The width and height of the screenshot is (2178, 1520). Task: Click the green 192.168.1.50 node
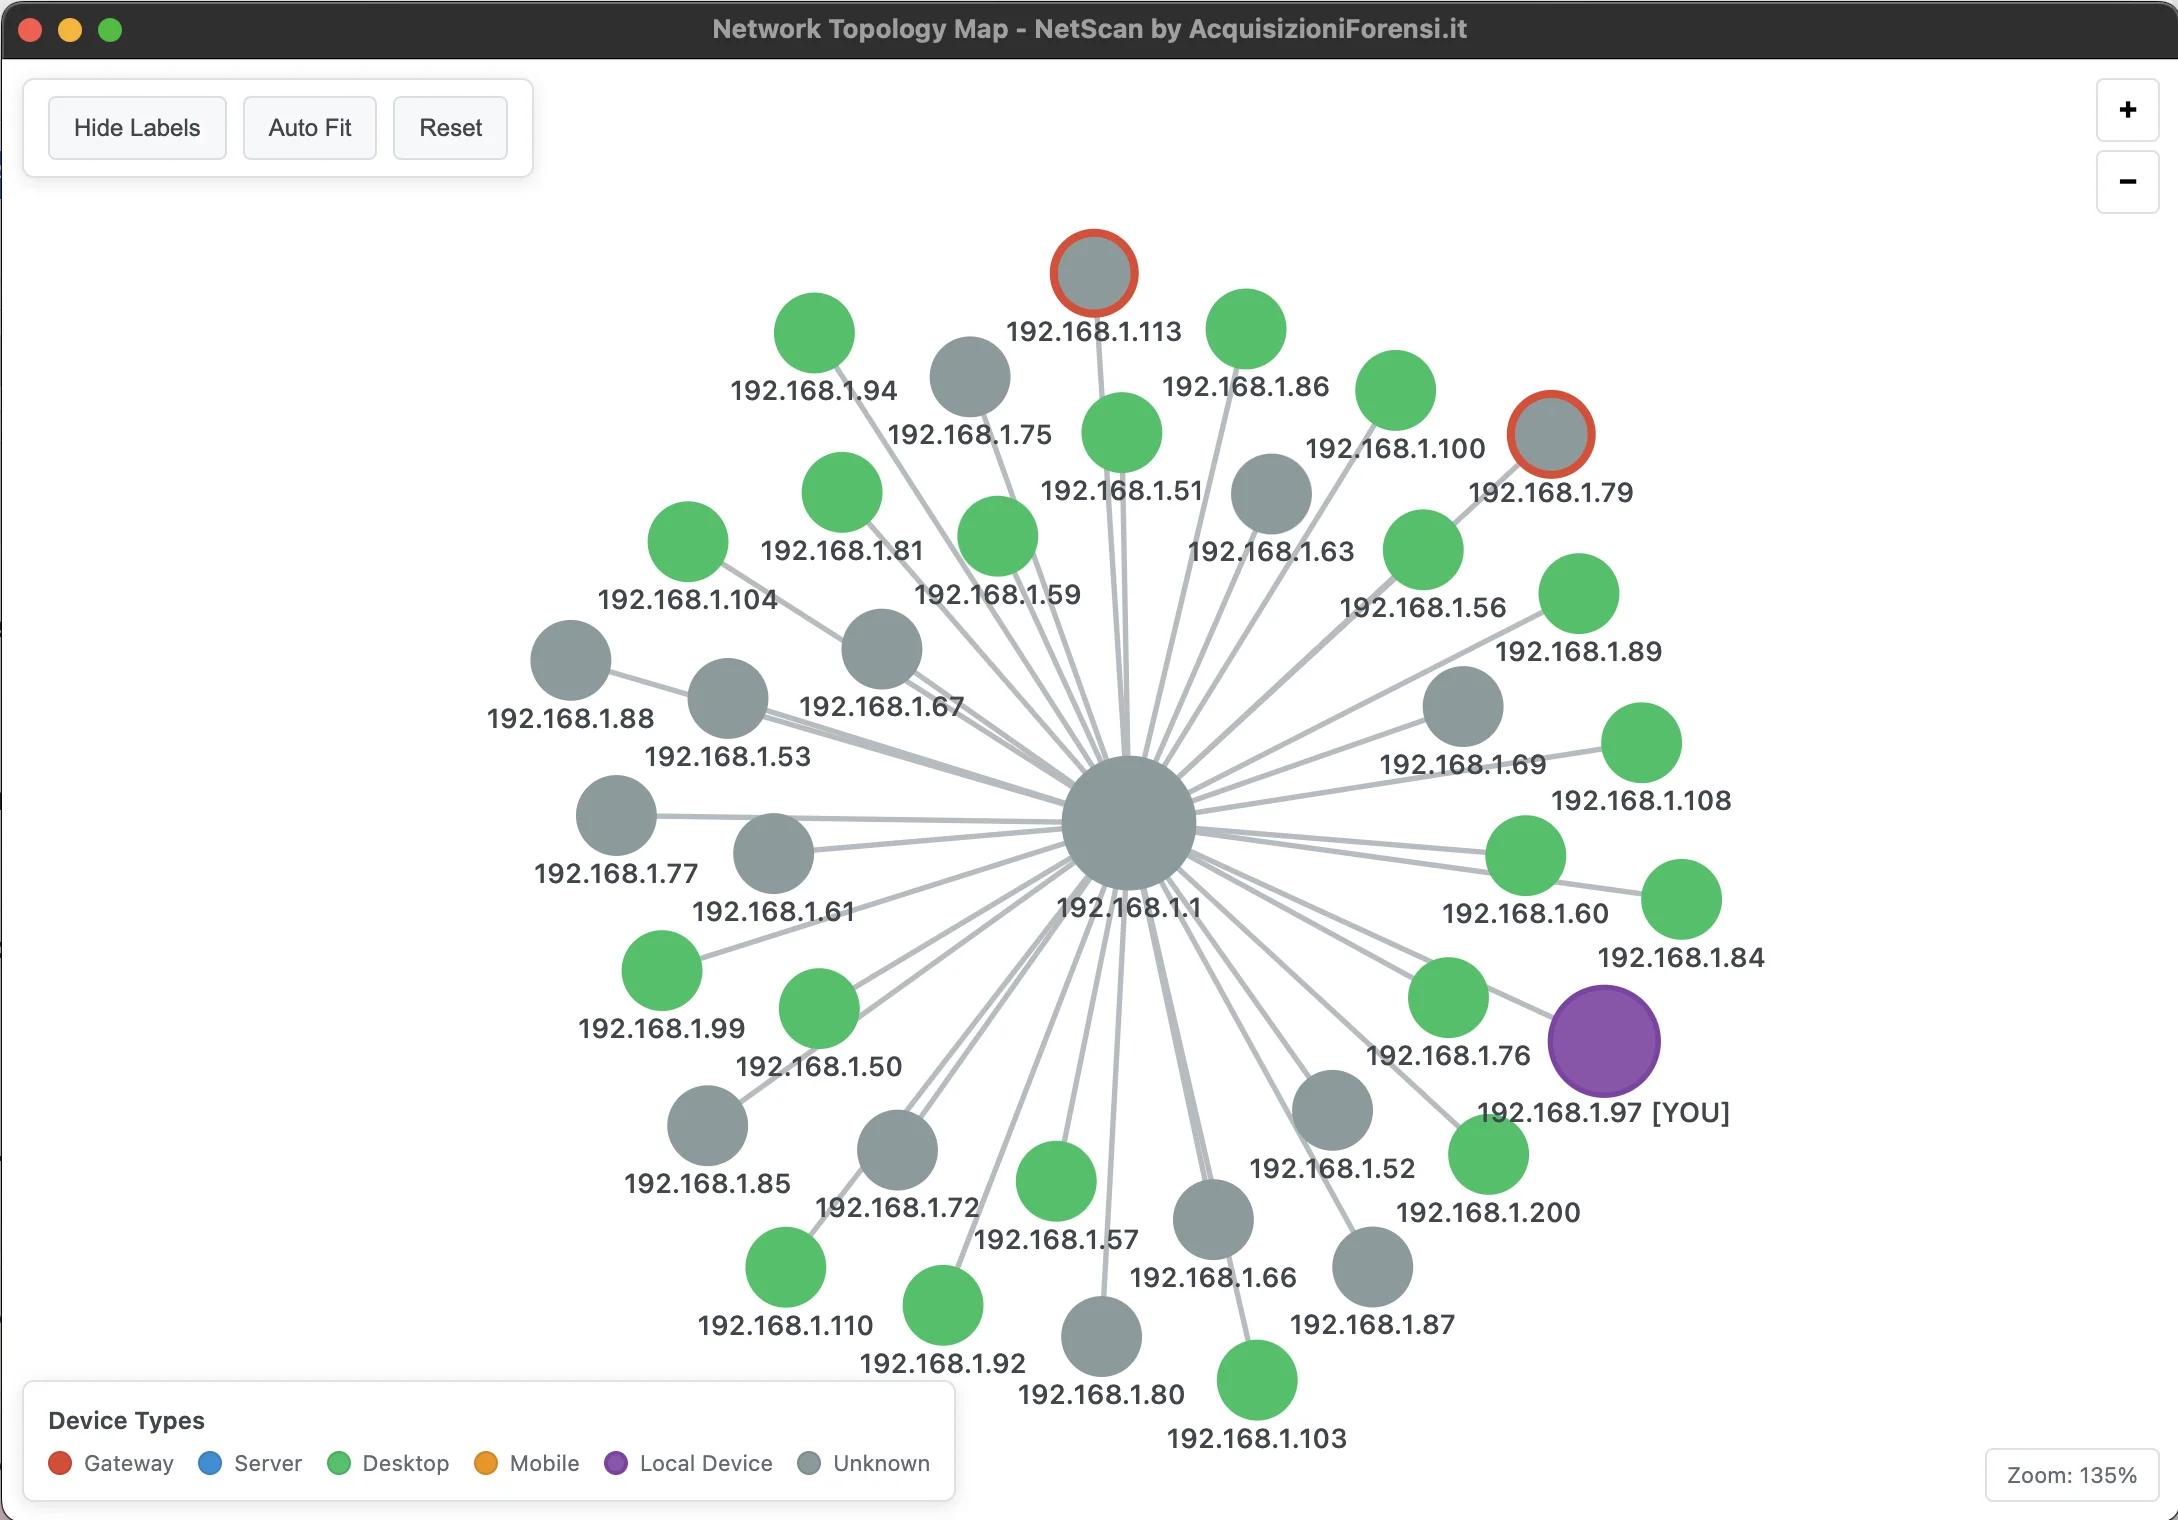click(819, 1009)
